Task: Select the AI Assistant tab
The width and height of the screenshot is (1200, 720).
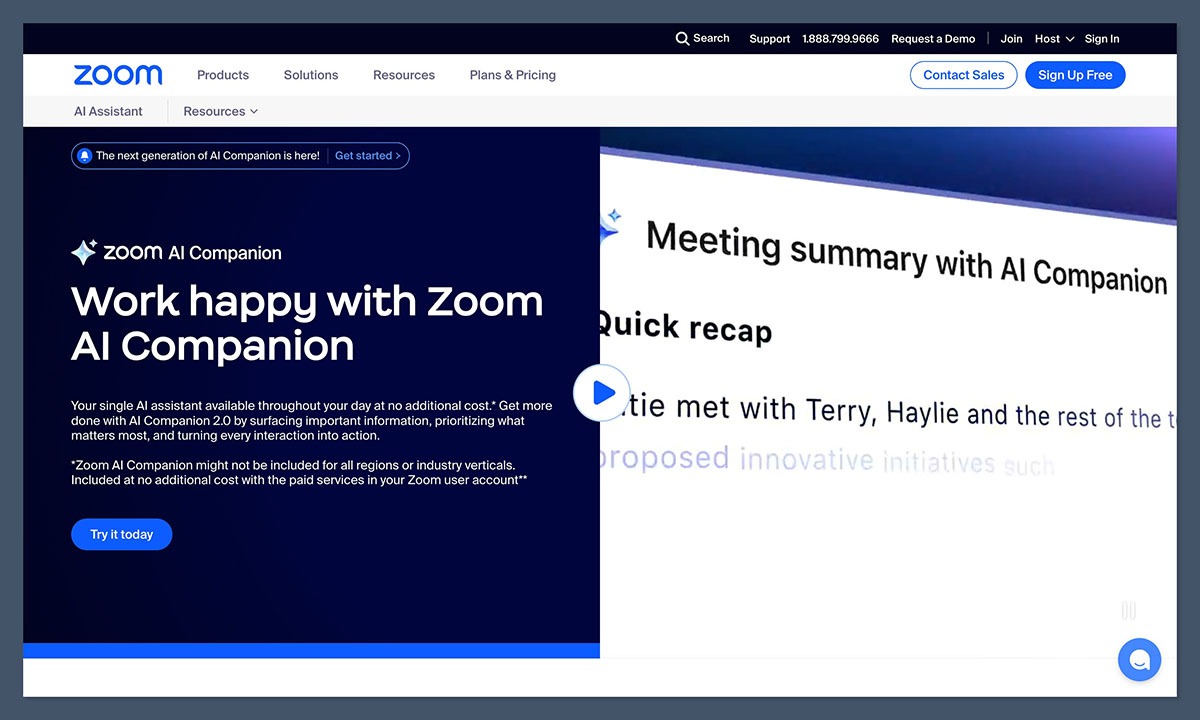Action: pyautogui.click(x=108, y=112)
